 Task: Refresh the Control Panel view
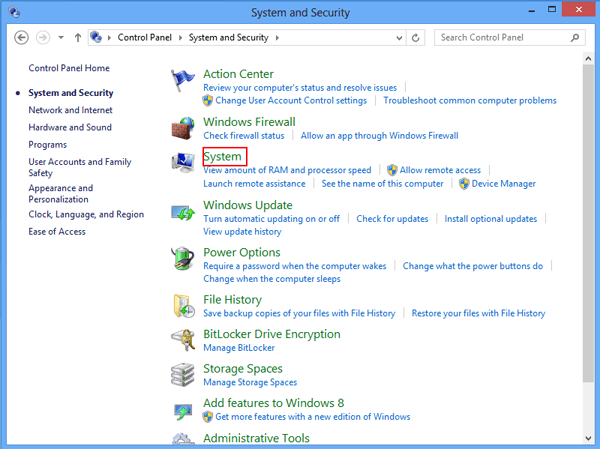pyautogui.click(x=416, y=38)
